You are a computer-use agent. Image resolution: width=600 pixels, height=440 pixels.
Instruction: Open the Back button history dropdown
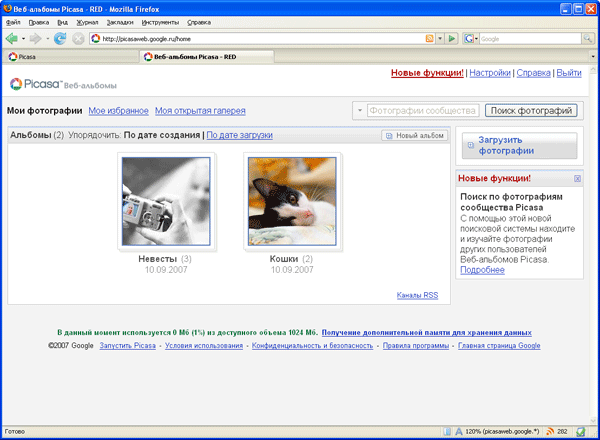[23, 39]
